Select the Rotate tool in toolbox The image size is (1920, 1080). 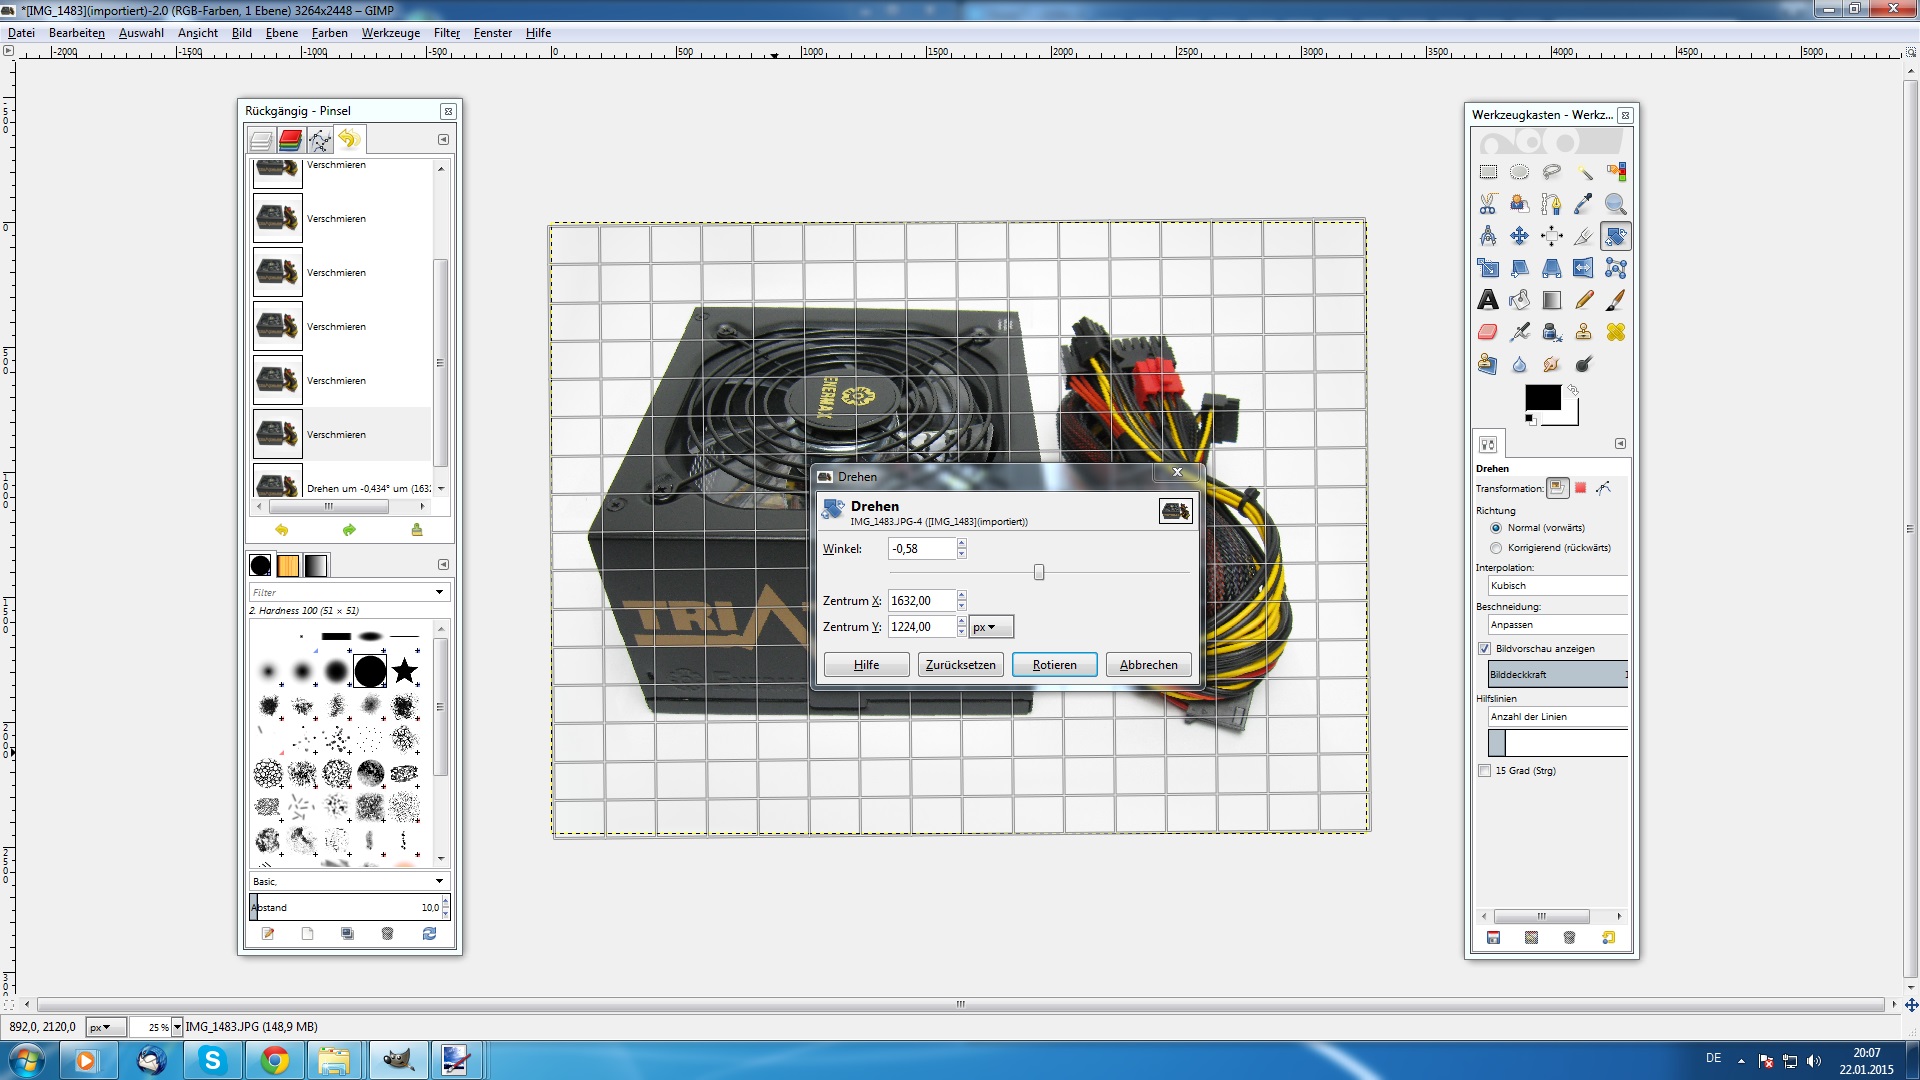coord(1616,236)
